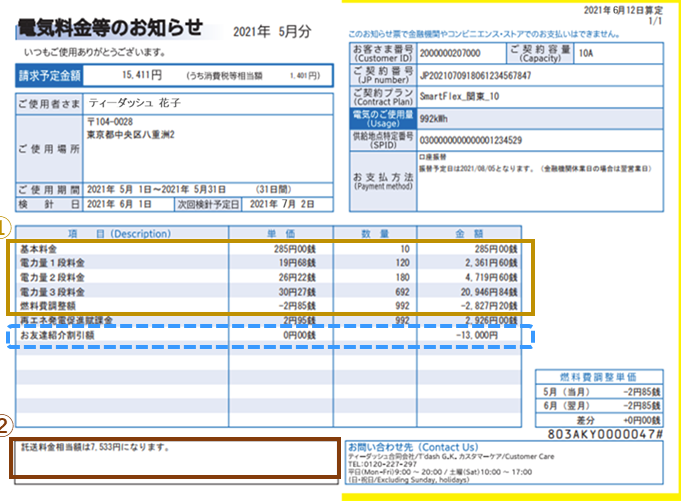The width and height of the screenshot is (681, 501).
Task: Select the usage period 5月1日～5月31日
Action: coord(156,189)
